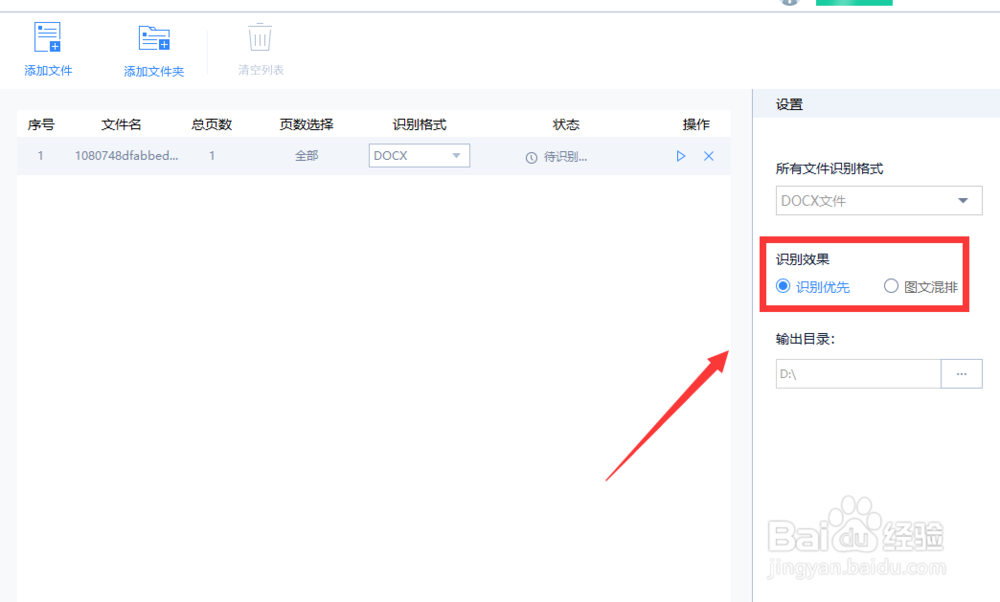
Task: Open the DOCX format dropdown in the file row
Action: tap(419, 155)
